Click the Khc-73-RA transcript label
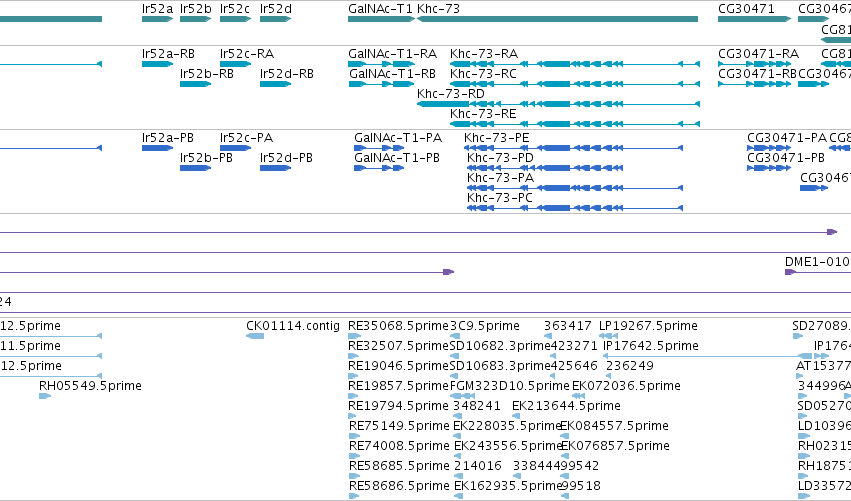The width and height of the screenshot is (851, 501). (484, 54)
